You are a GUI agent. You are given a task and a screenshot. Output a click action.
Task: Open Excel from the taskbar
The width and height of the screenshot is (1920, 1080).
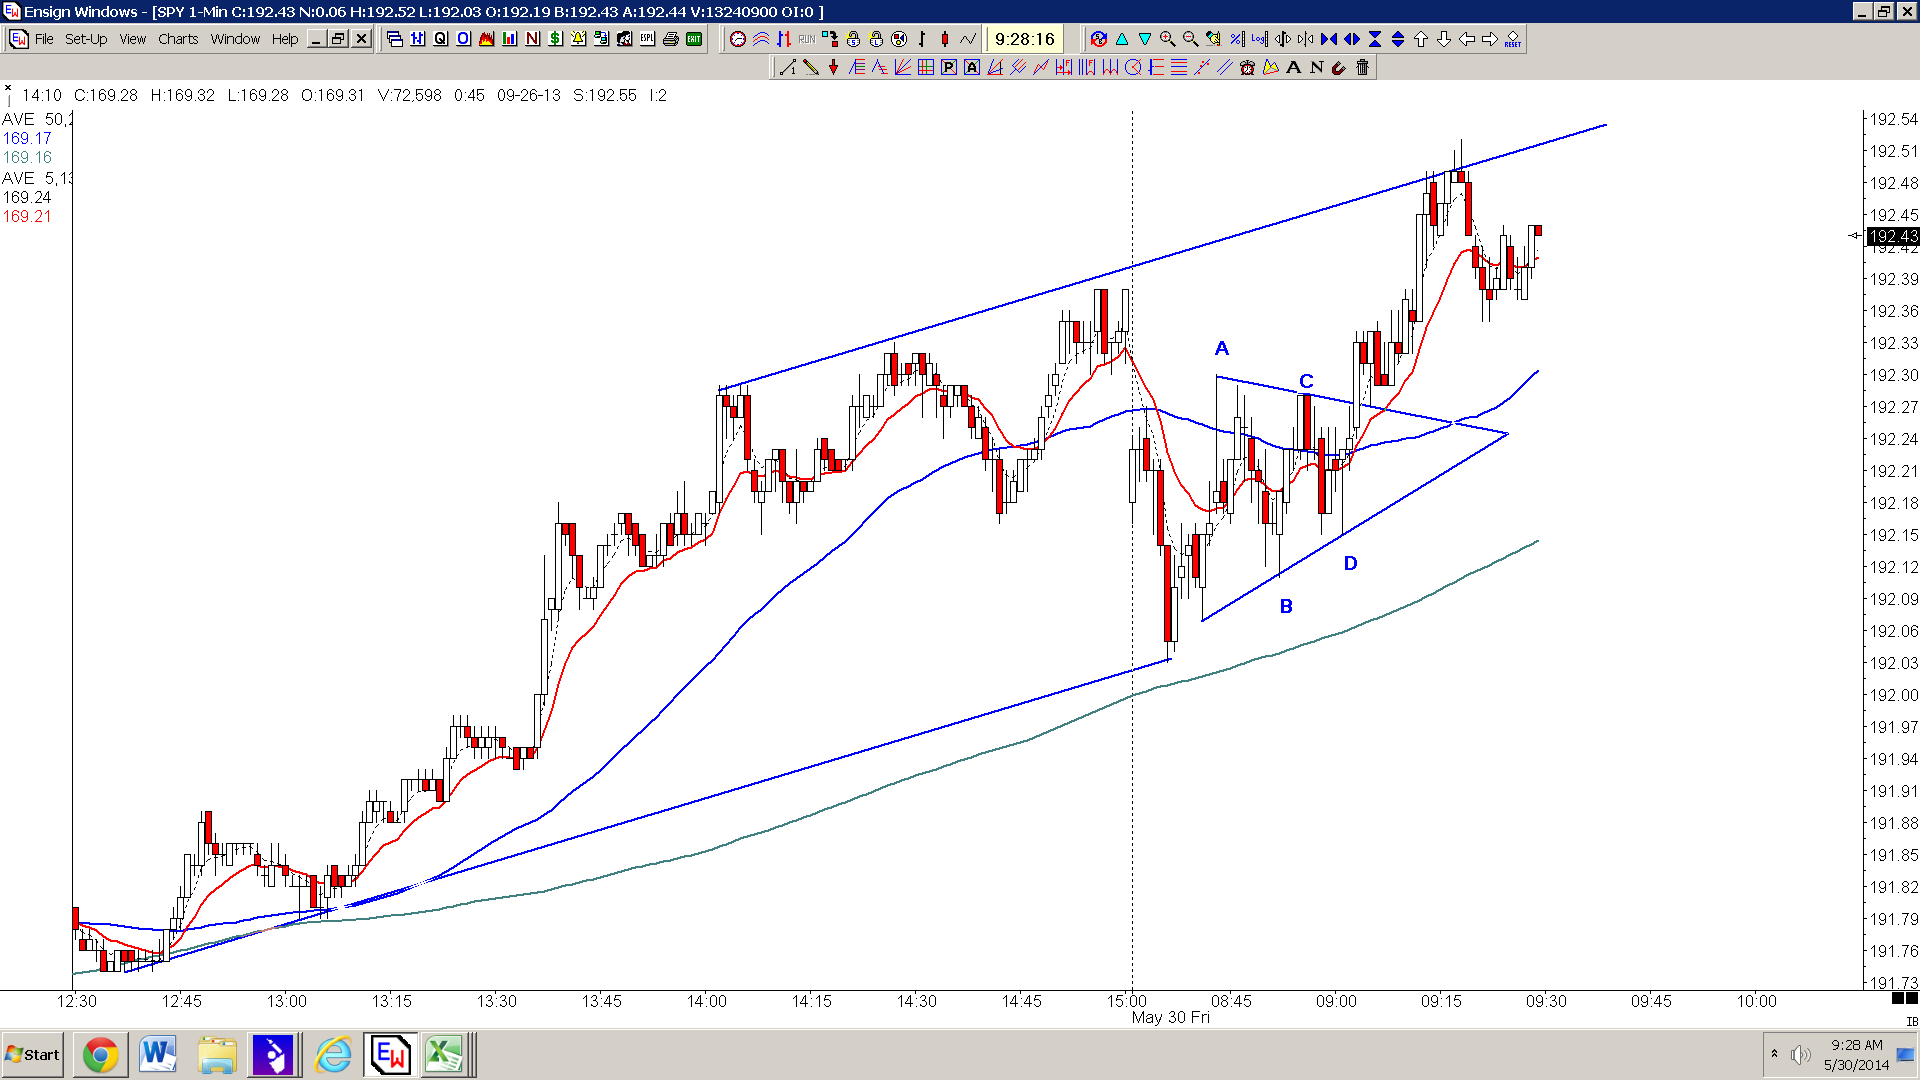444,1055
